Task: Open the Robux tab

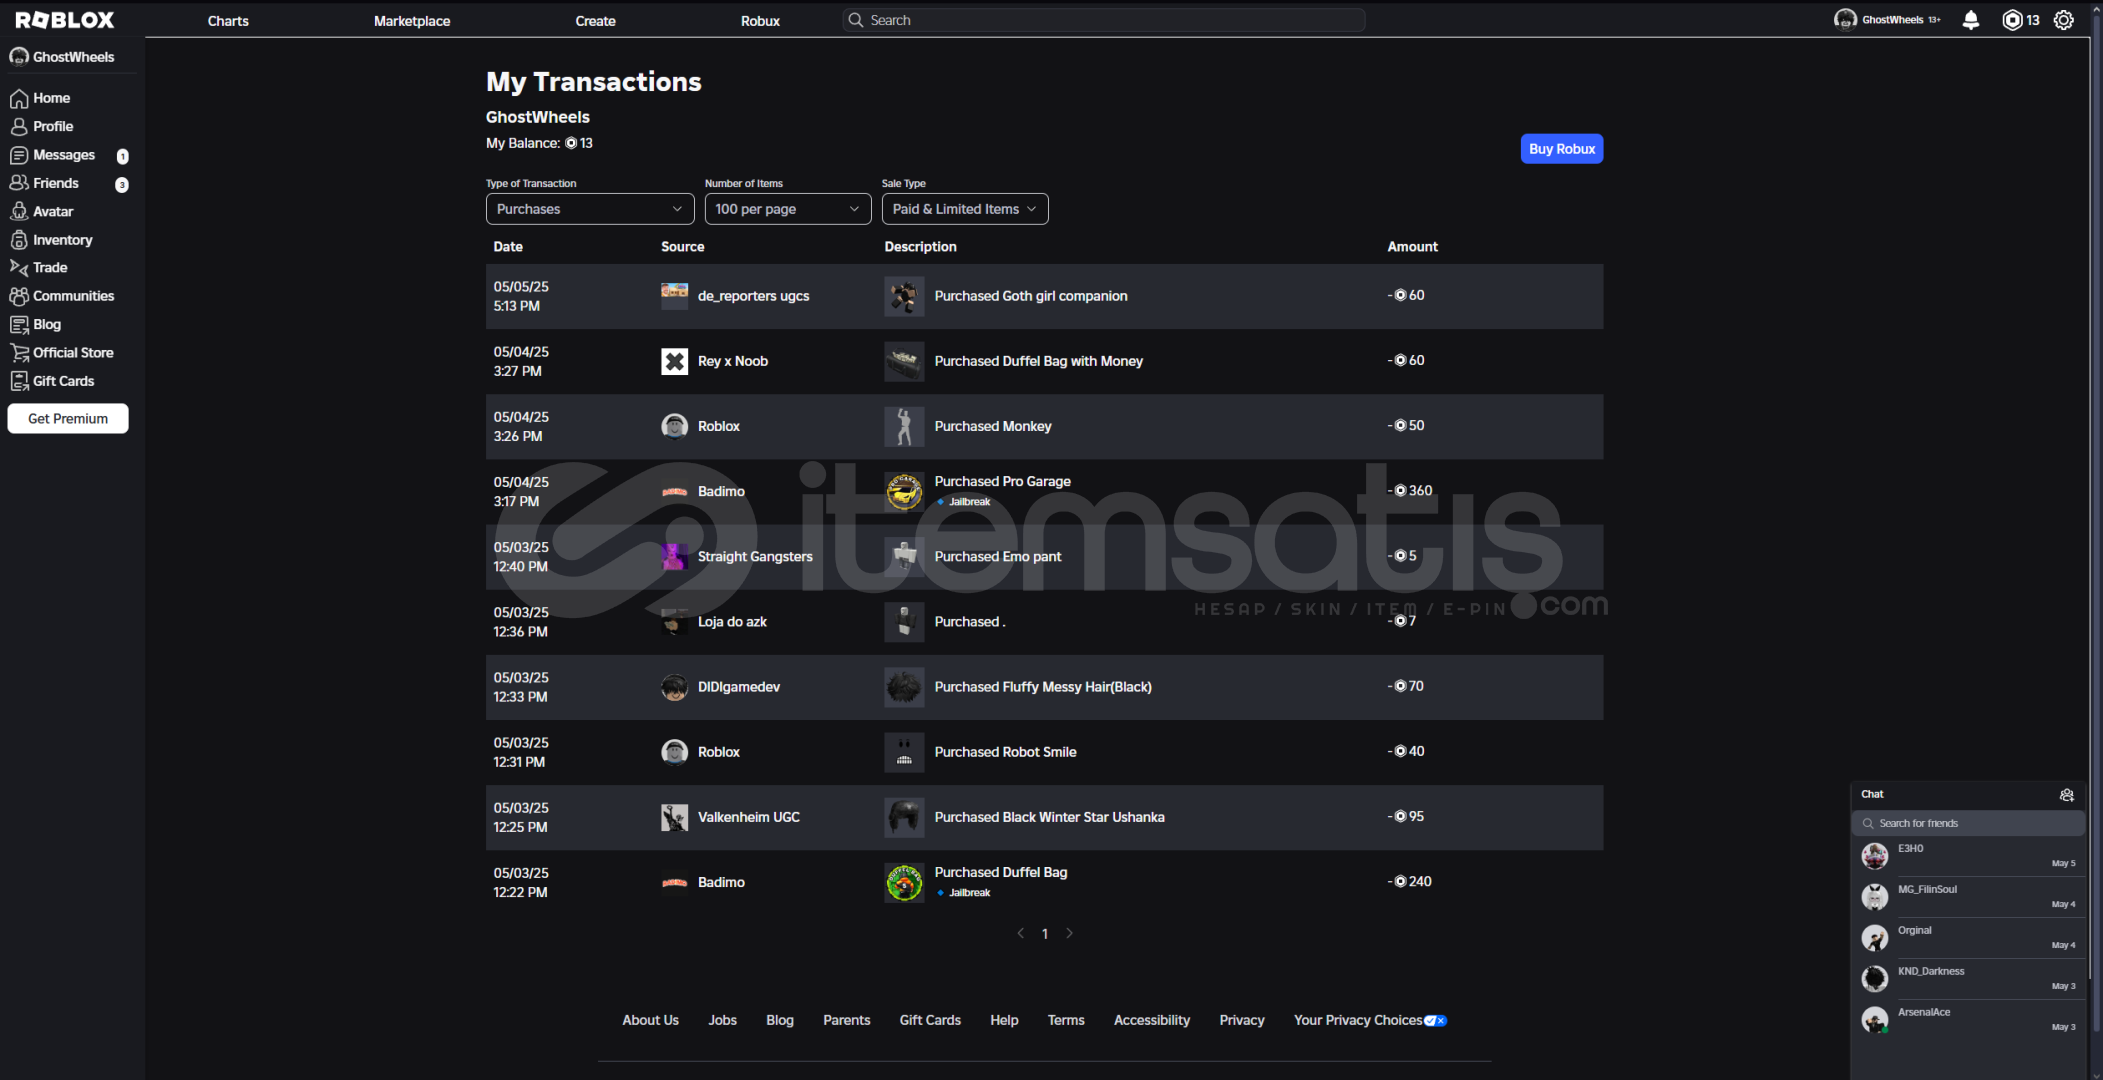Action: tap(760, 20)
